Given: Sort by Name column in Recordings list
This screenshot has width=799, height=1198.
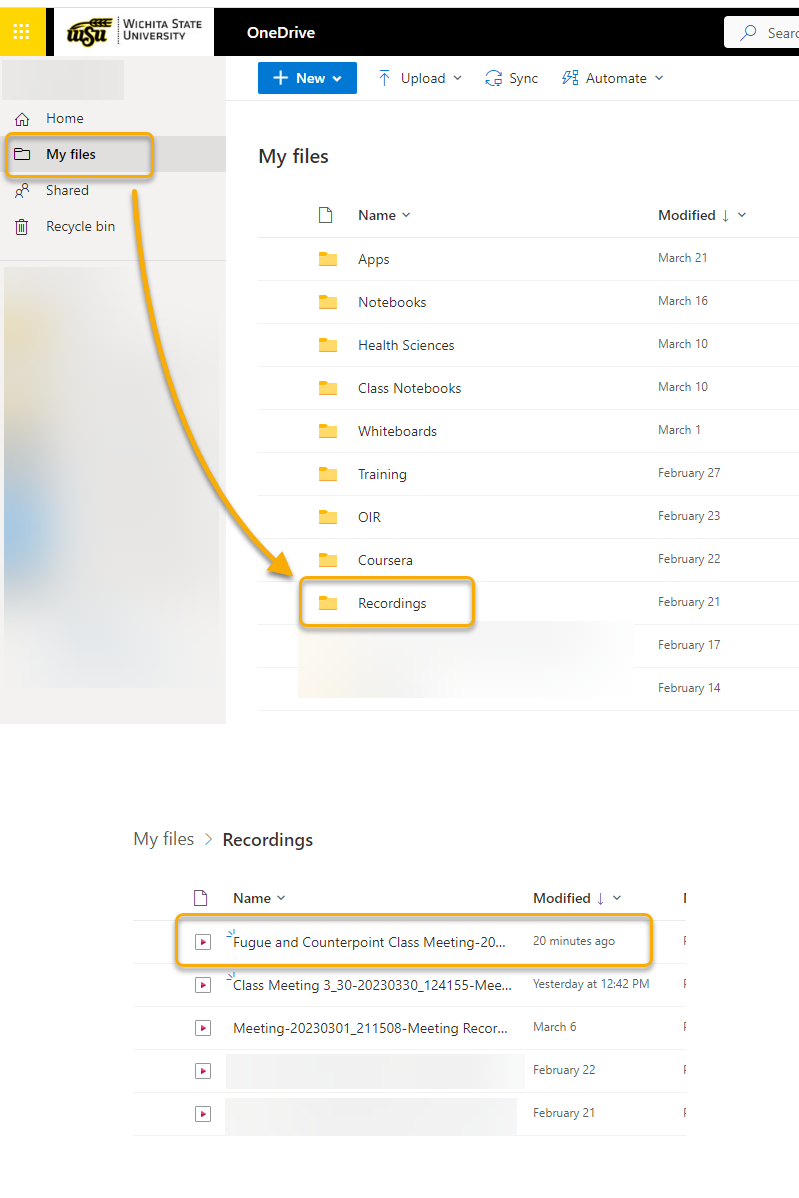Looking at the screenshot, I should (259, 898).
